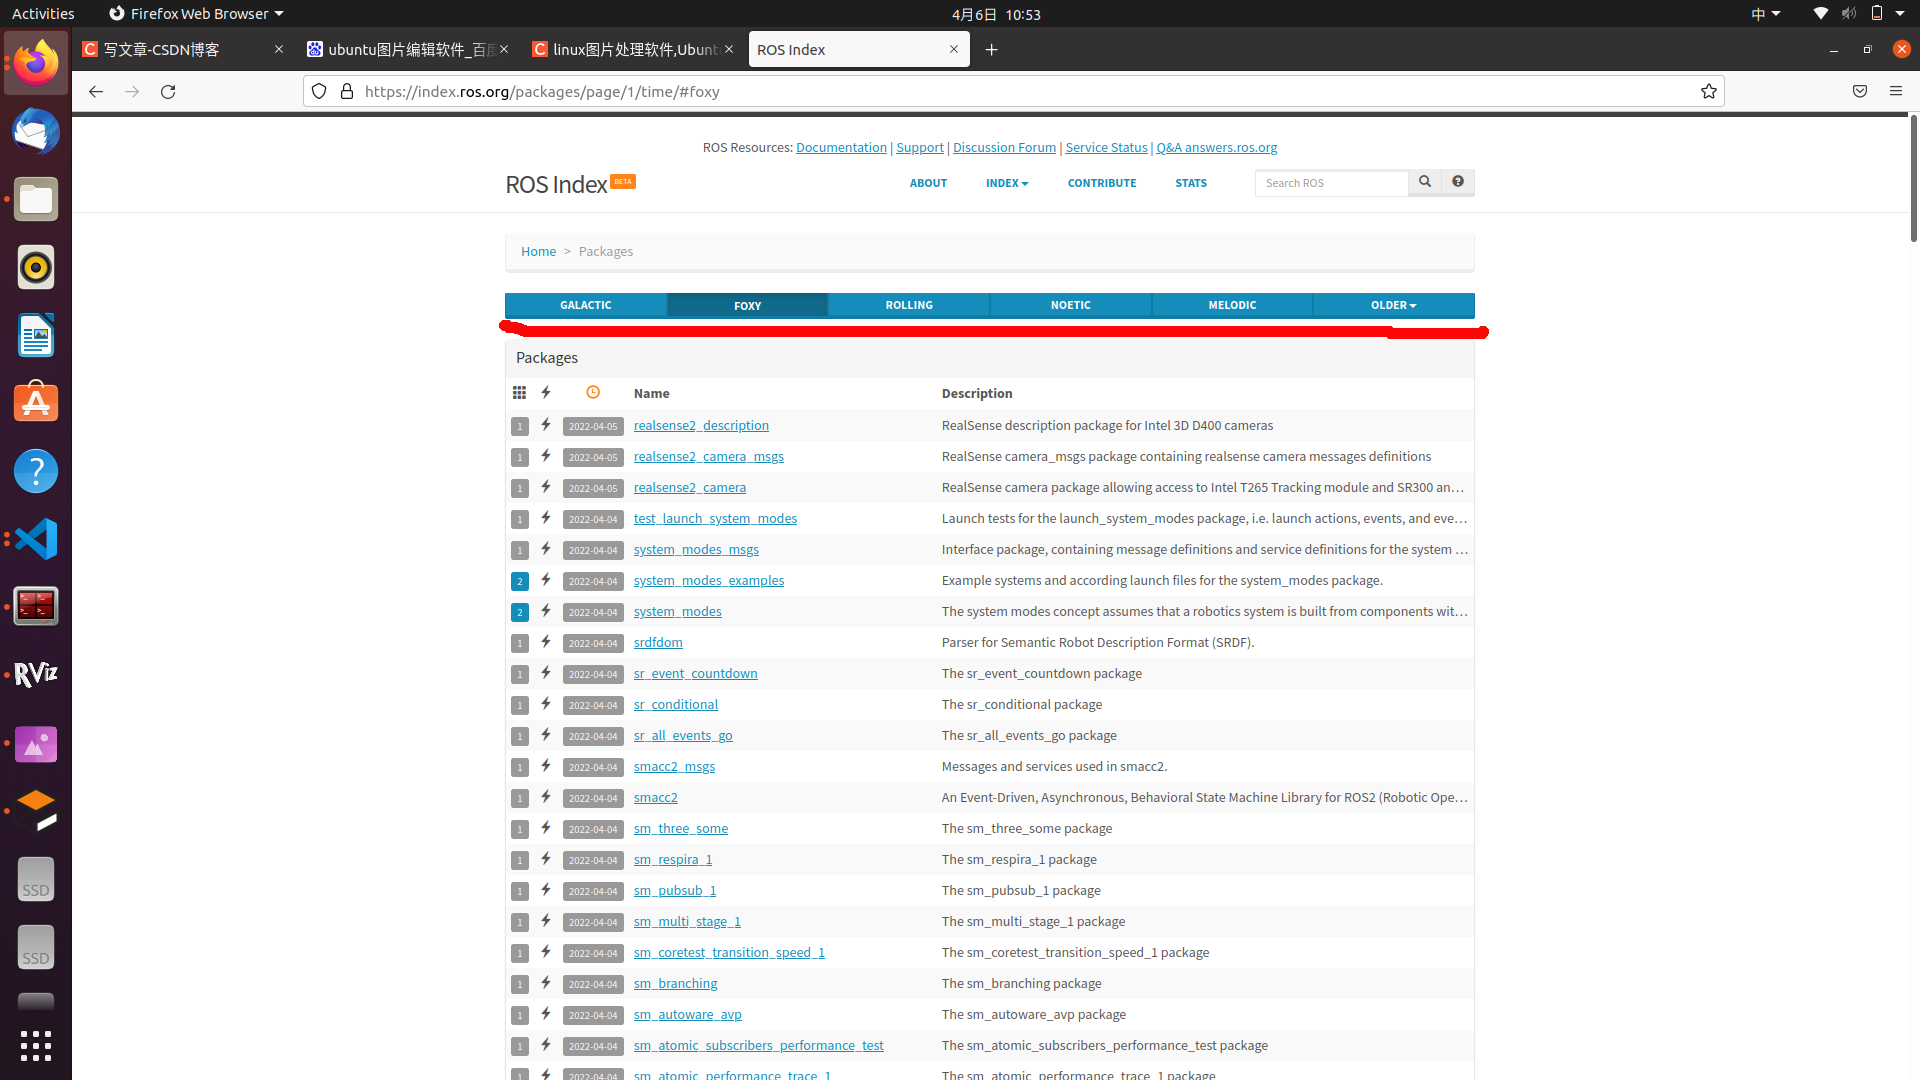The width and height of the screenshot is (1920, 1080).
Task: Click the page vertical scrollbar
Action: 1913,180
